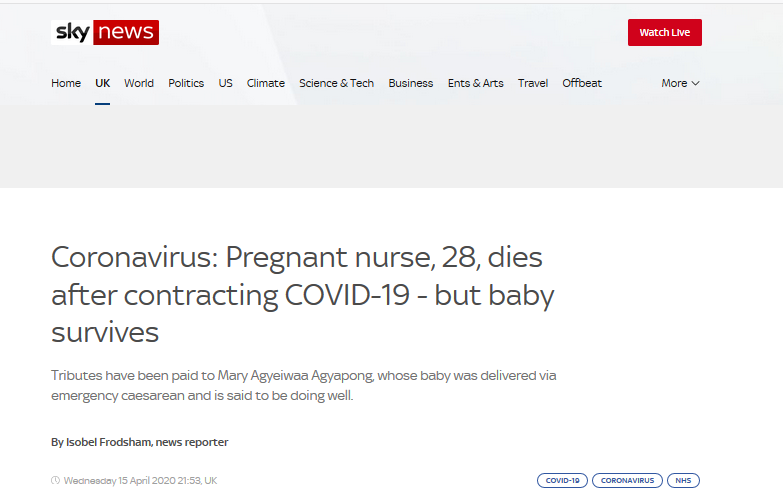Screen dimensions: 783x501
Task: Go to Ents & Arts section
Action: (475, 83)
